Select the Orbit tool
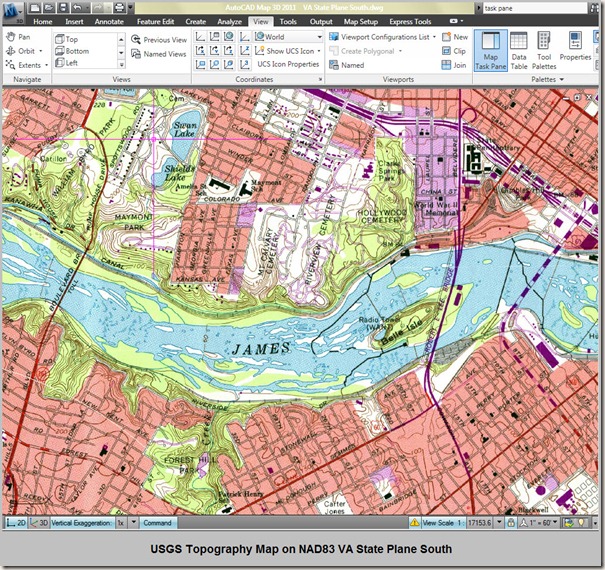605x570 pixels. point(20,51)
